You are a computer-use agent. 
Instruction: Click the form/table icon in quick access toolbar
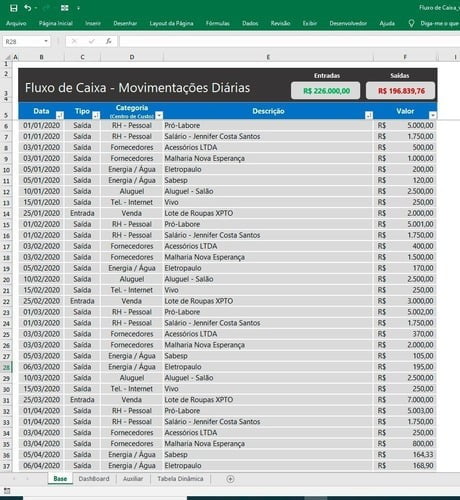click(x=65, y=8)
